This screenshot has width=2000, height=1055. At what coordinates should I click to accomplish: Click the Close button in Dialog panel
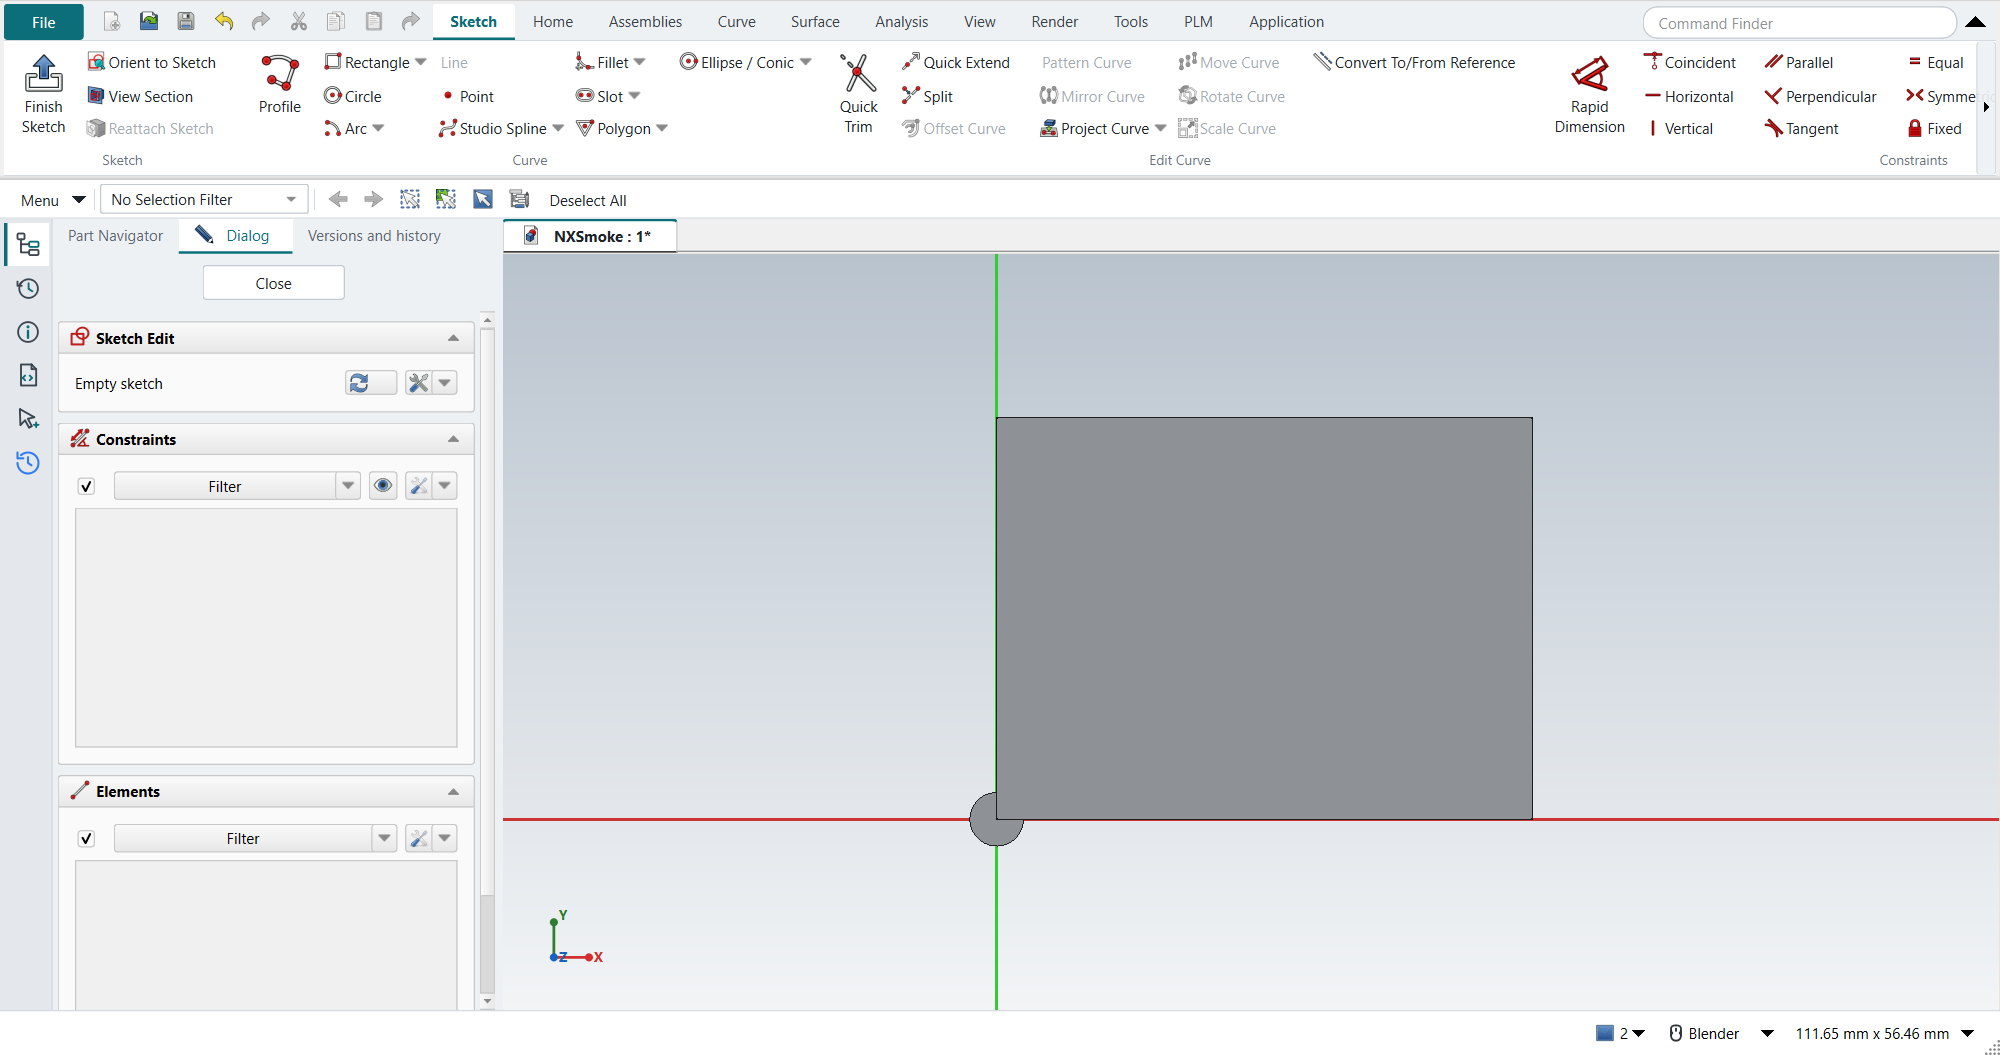tap(274, 283)
